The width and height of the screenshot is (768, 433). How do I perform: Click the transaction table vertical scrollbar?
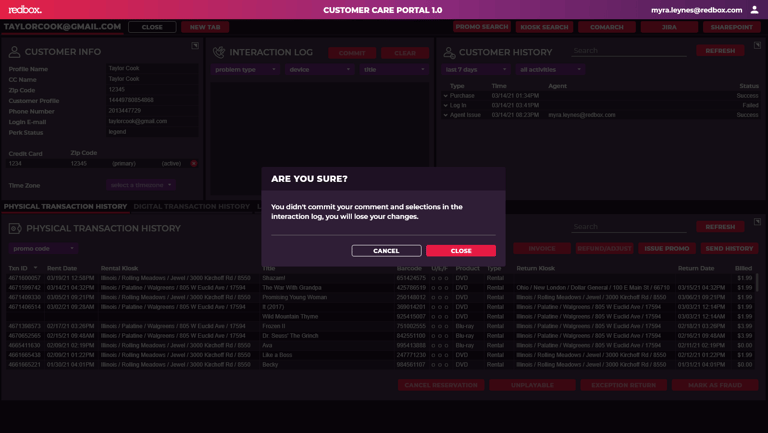click(757, 283)
